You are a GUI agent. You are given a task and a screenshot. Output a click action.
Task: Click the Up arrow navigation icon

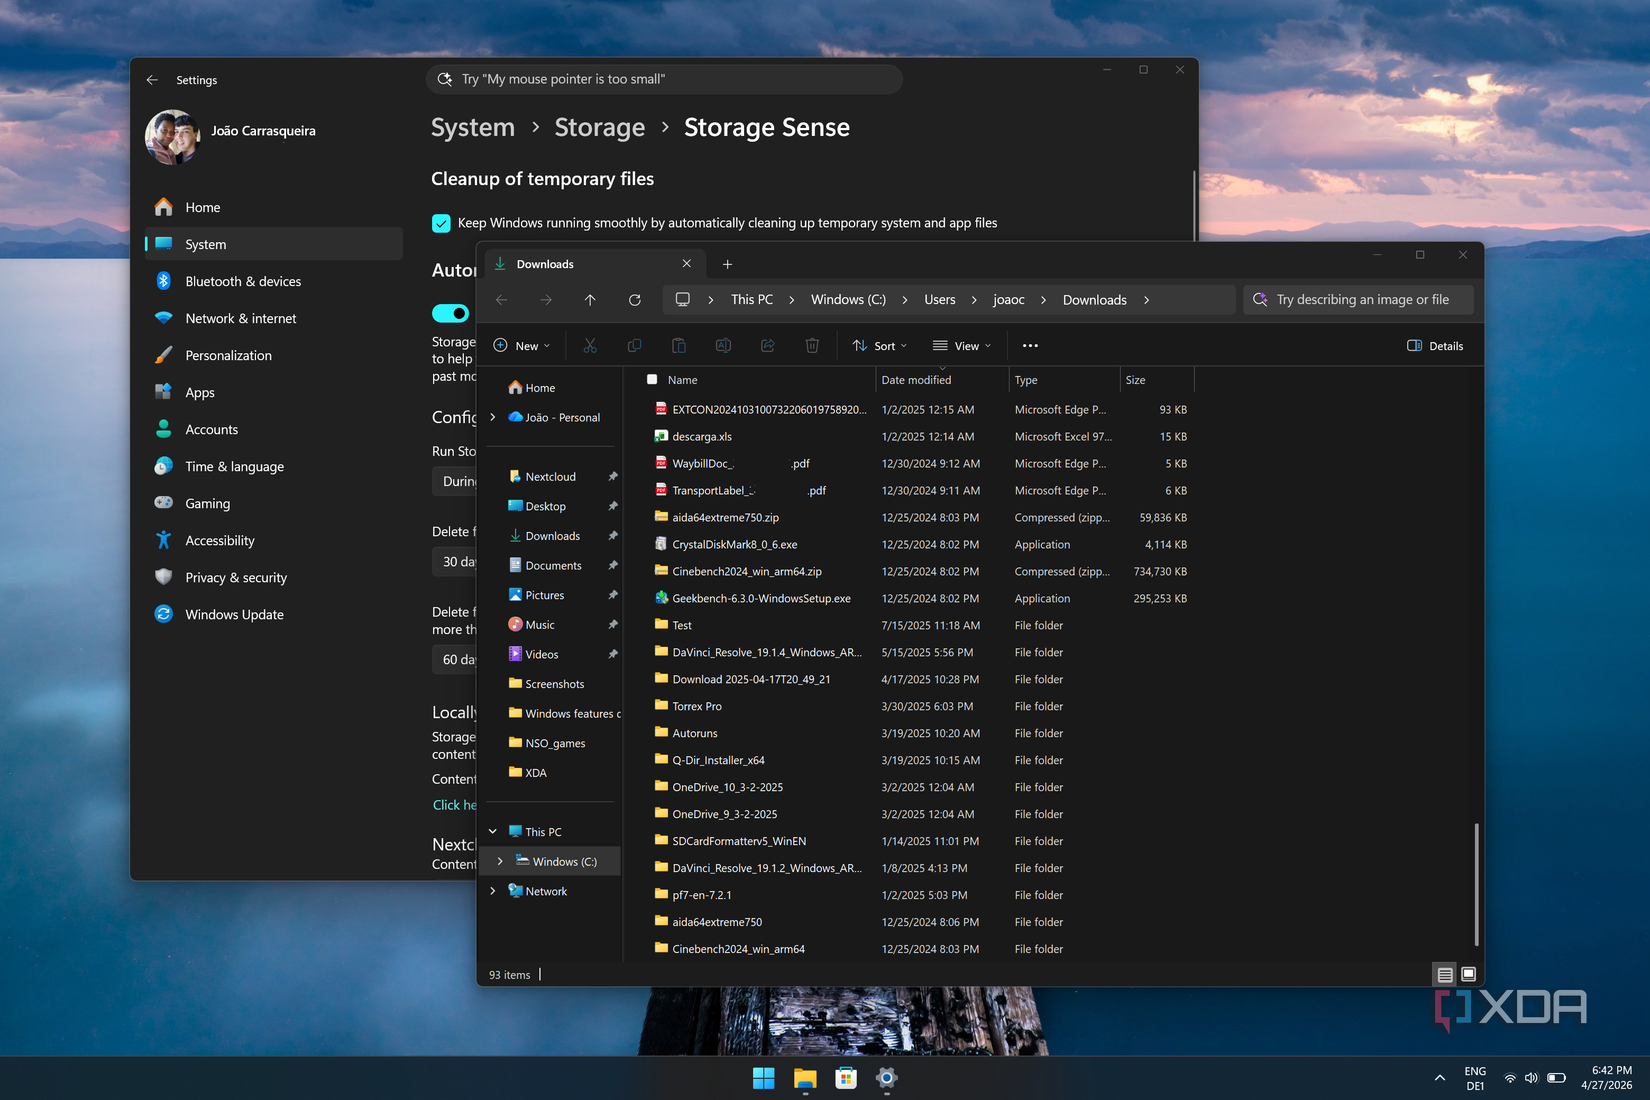tap(590, 300)
